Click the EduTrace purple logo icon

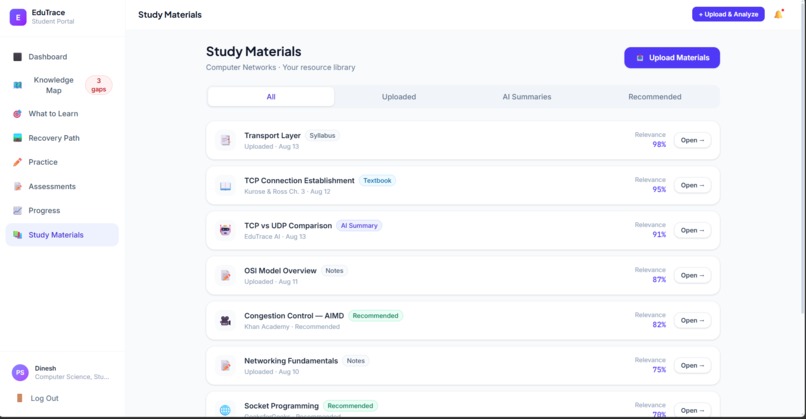click(x=18, y=17)
